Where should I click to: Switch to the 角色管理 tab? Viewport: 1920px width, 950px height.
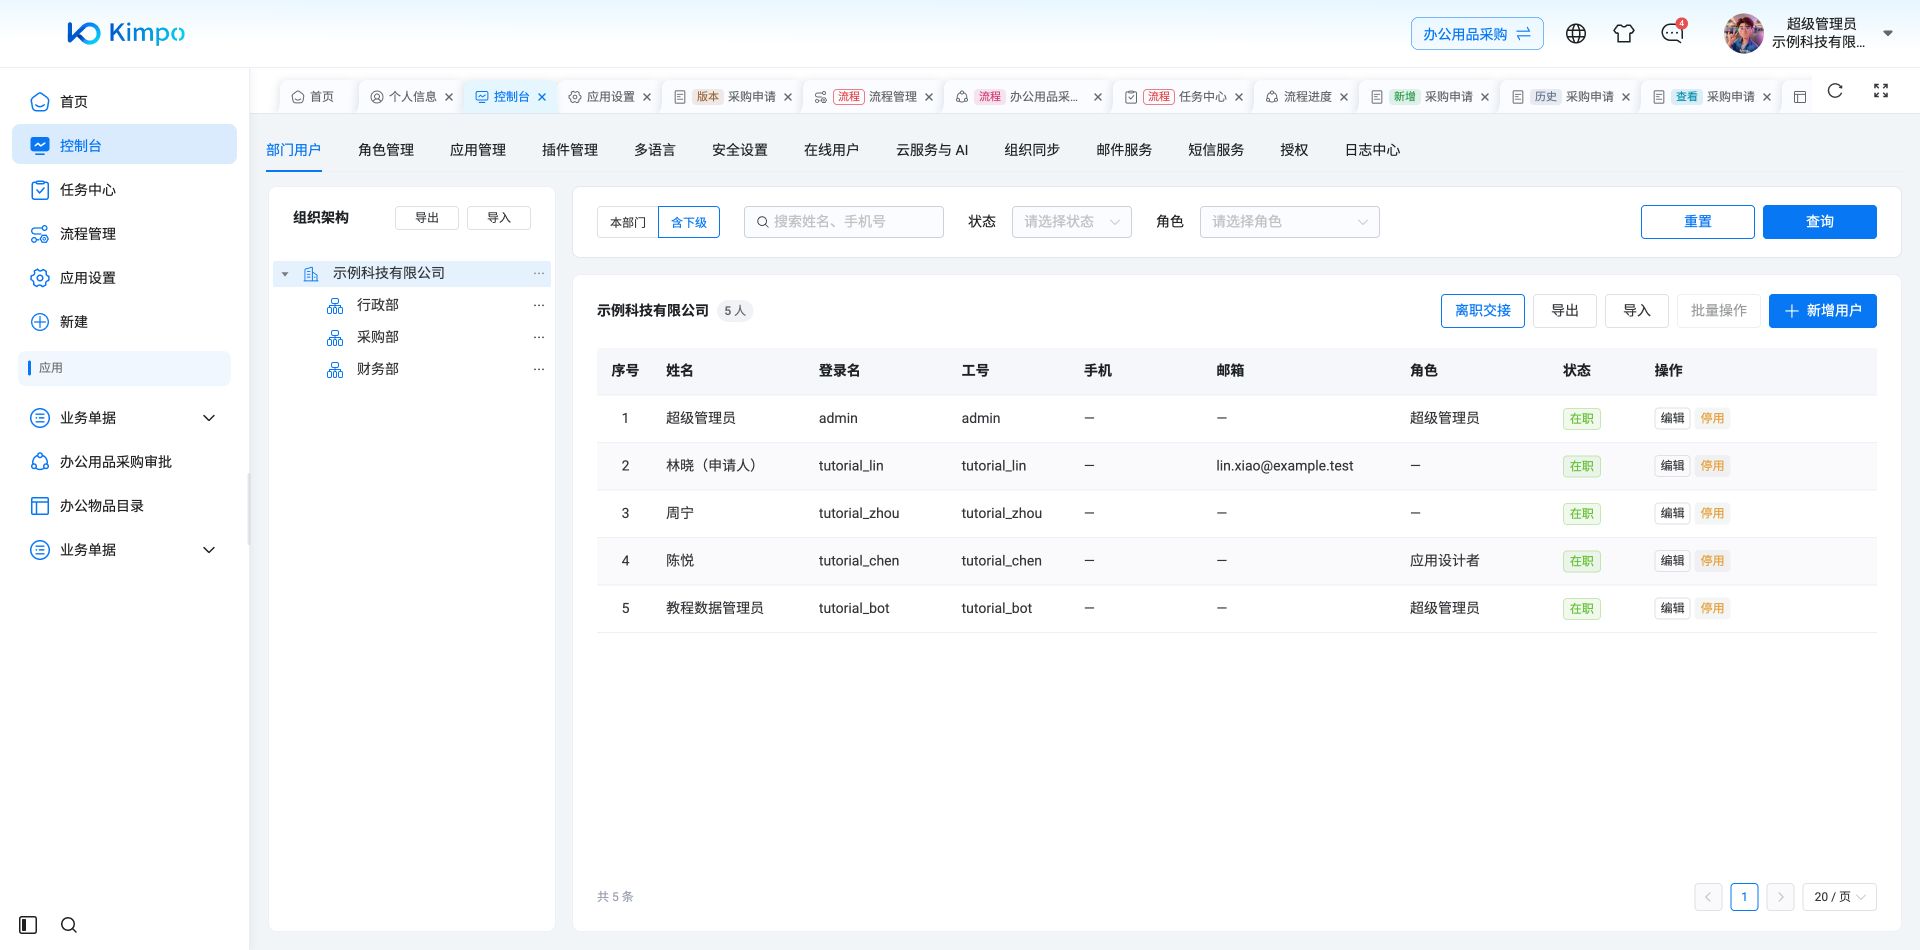(x=386, y=150)
